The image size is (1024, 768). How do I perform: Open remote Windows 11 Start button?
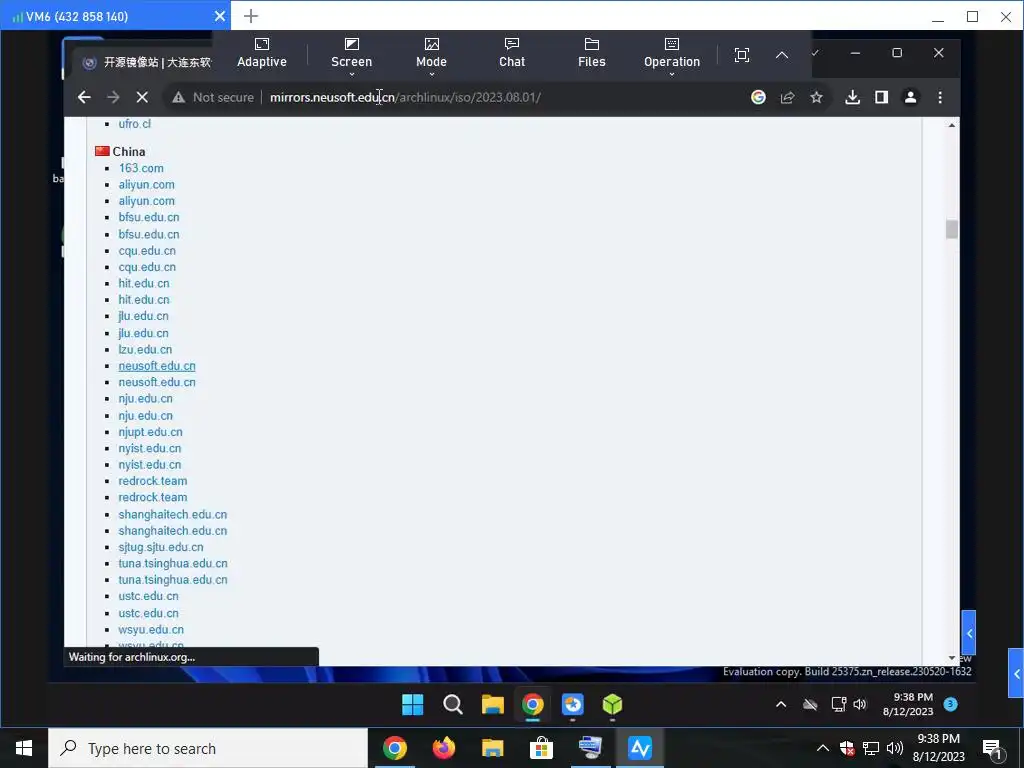pos(412,705)
